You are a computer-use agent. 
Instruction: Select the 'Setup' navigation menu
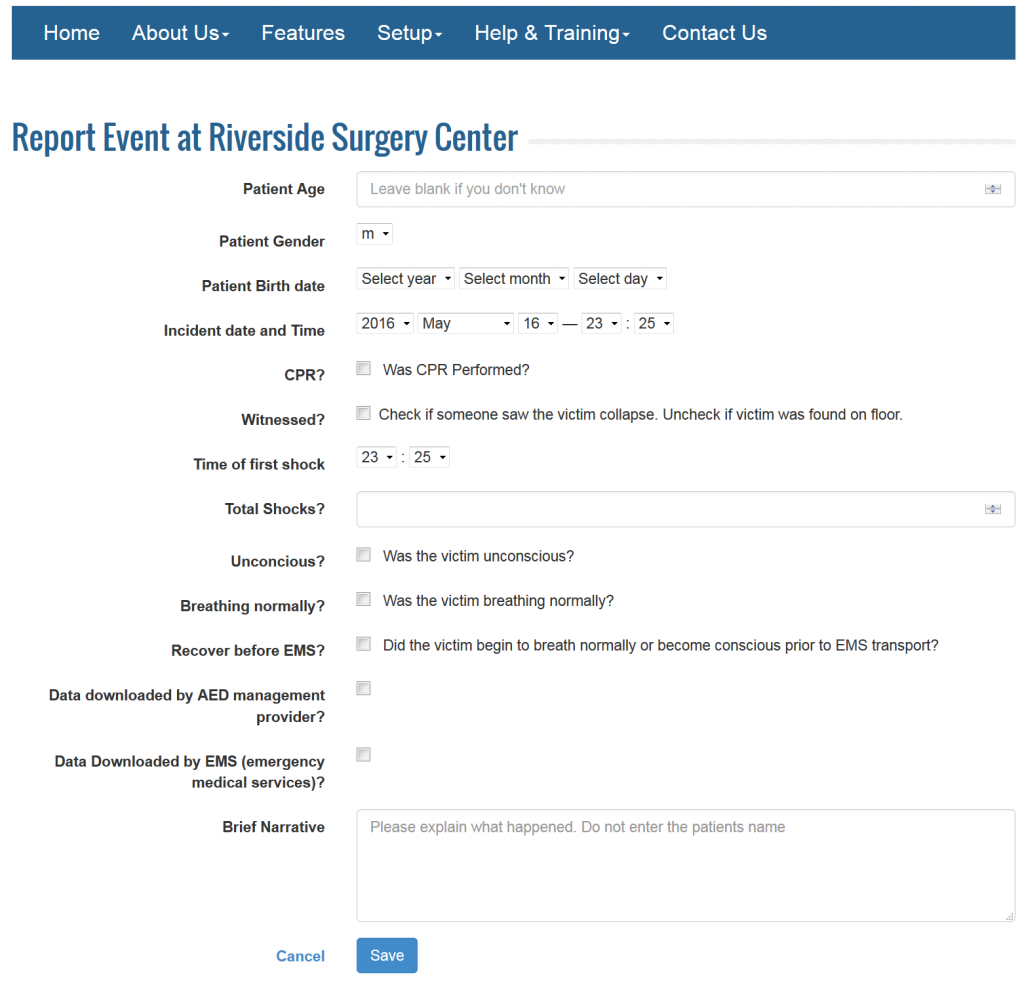pos(409,32)
